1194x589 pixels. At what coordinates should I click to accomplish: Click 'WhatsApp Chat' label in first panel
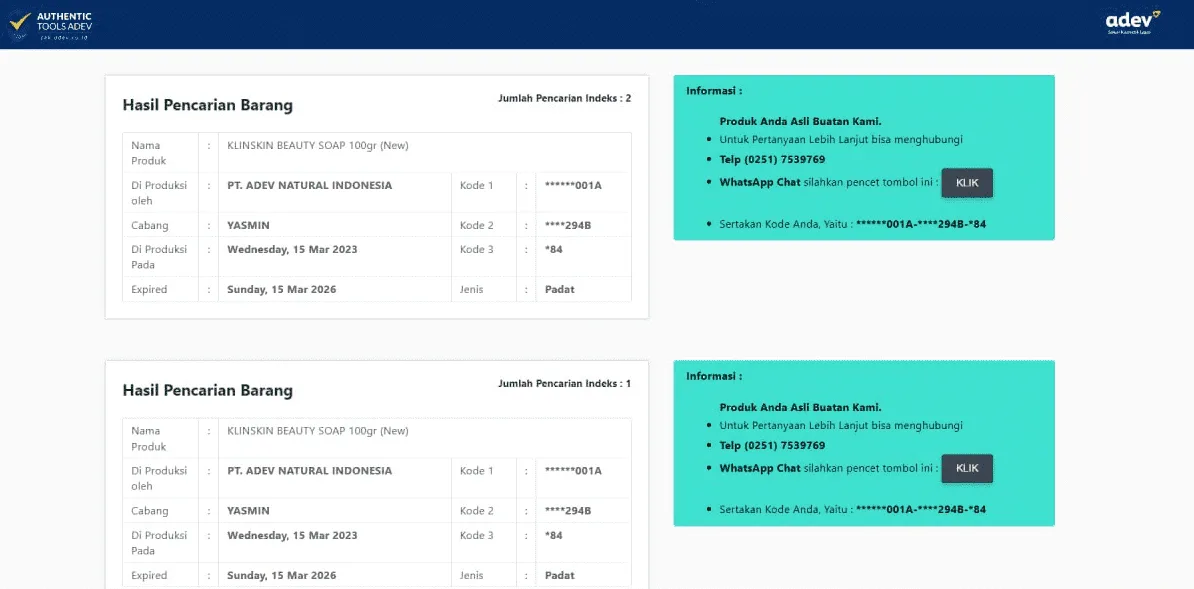pos(761,183)
